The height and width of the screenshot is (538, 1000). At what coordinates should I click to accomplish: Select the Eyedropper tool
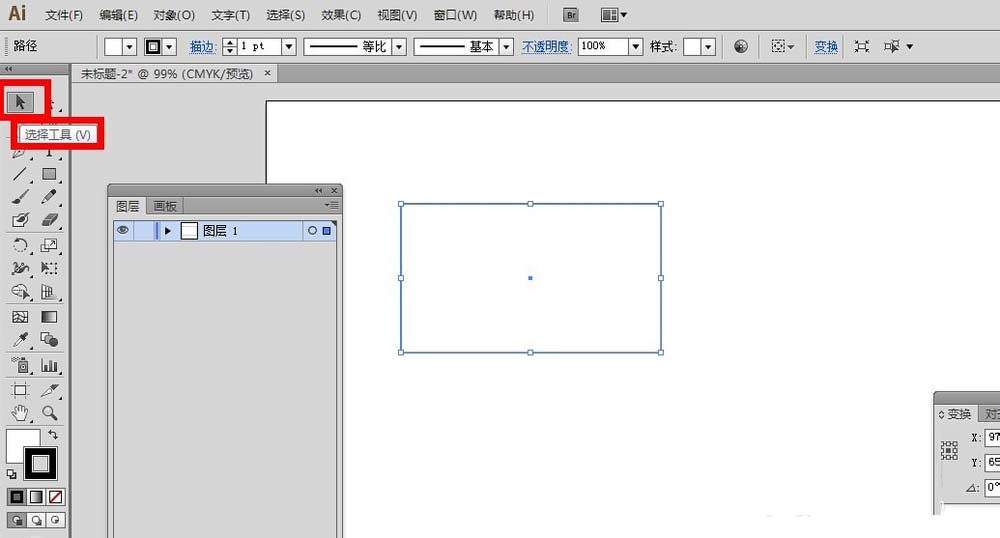(x=20, y=340)
